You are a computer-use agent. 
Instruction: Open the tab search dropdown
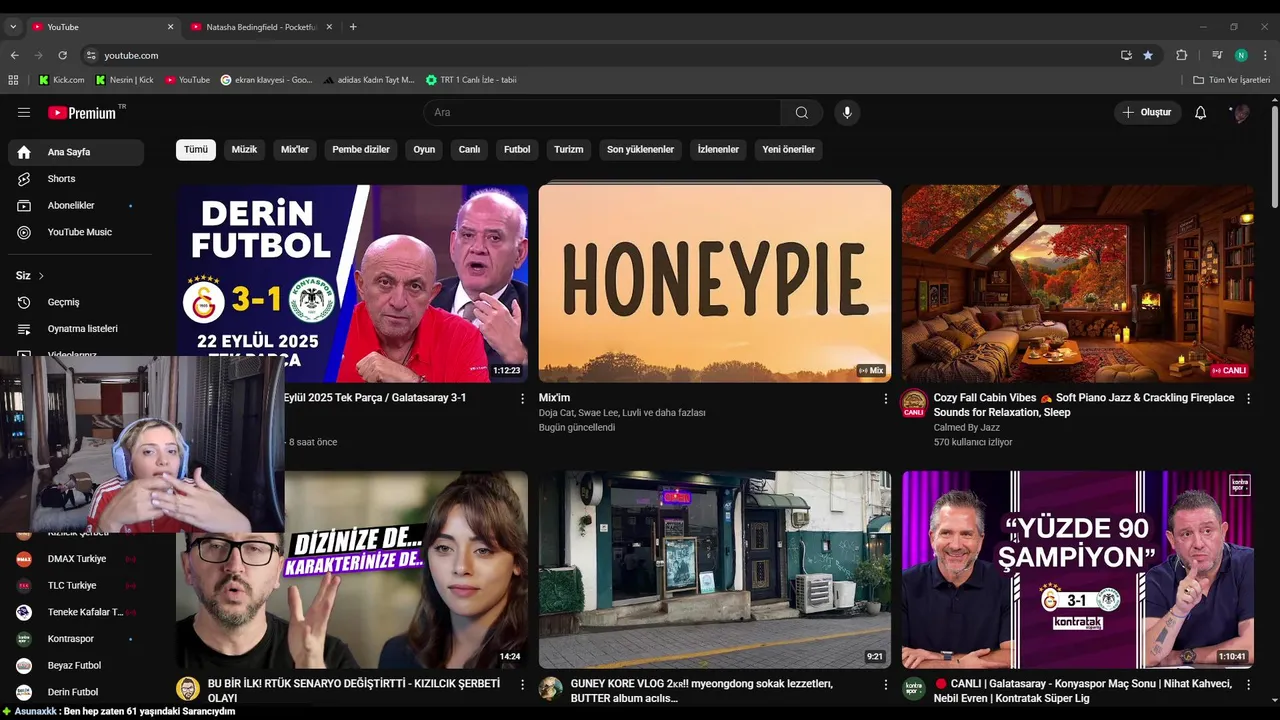(x=13, y=27)
